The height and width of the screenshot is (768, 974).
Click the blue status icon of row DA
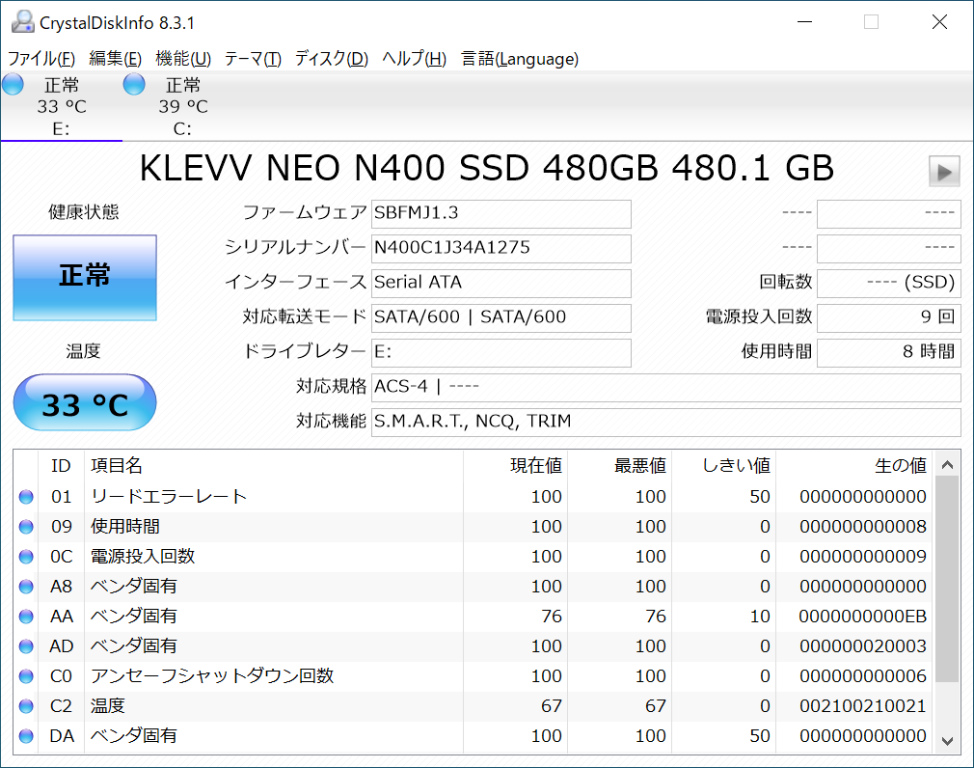point(26,736)
